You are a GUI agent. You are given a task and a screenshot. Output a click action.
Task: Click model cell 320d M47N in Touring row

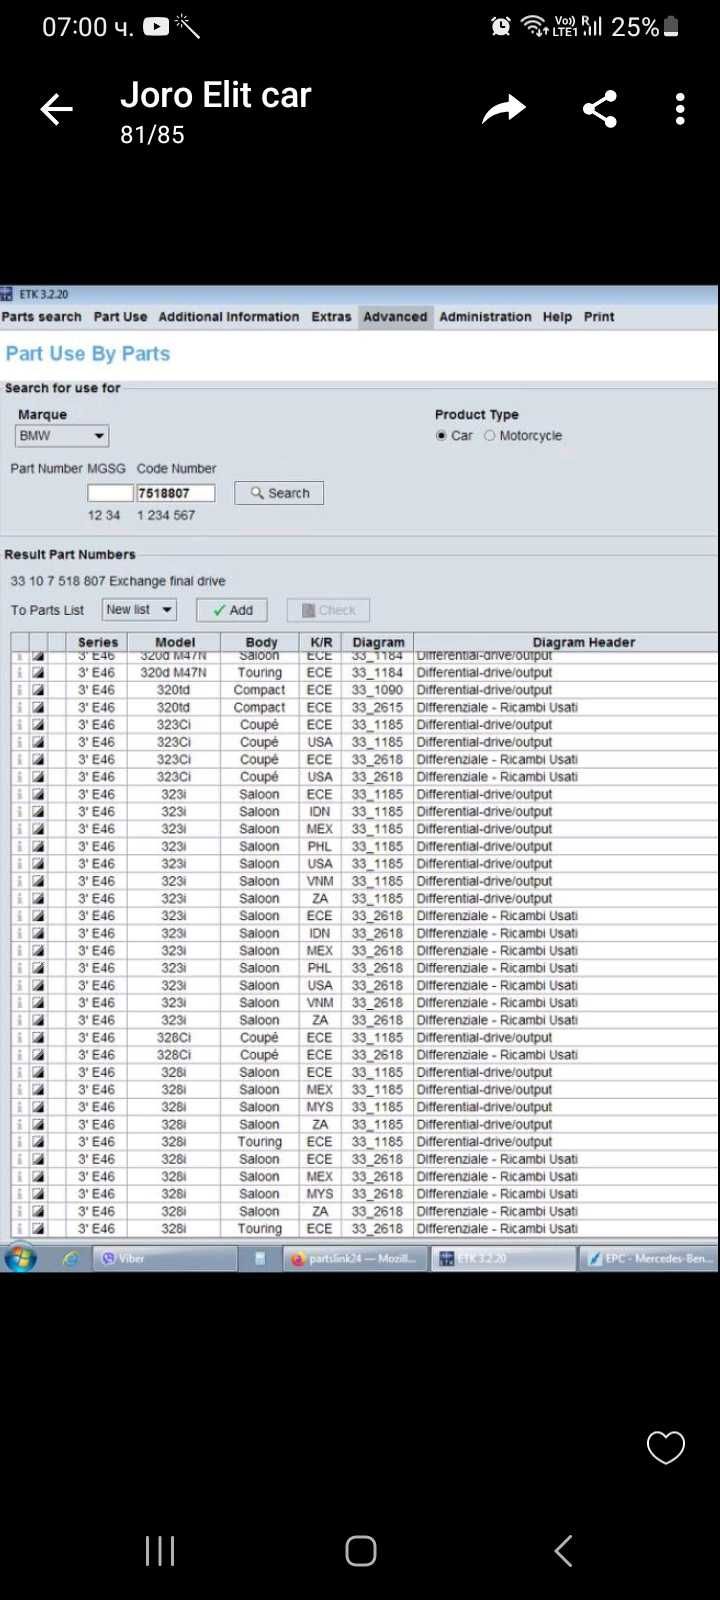(x=173, y=673)
